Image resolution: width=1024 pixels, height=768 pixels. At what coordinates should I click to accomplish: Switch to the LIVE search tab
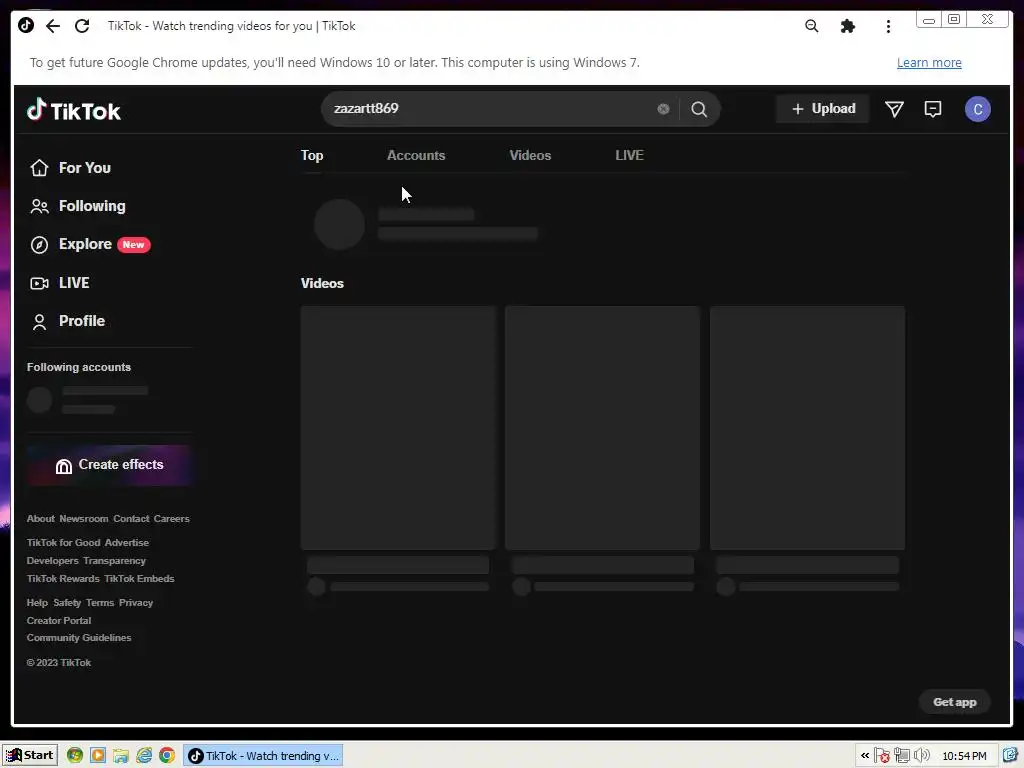[630, 155]
